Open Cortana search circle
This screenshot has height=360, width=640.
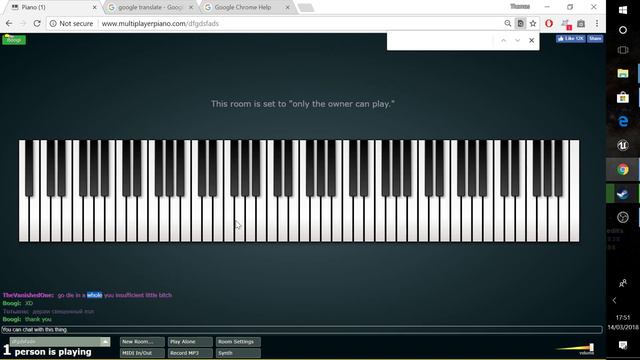pyautogui.click(x=623, y=30)
